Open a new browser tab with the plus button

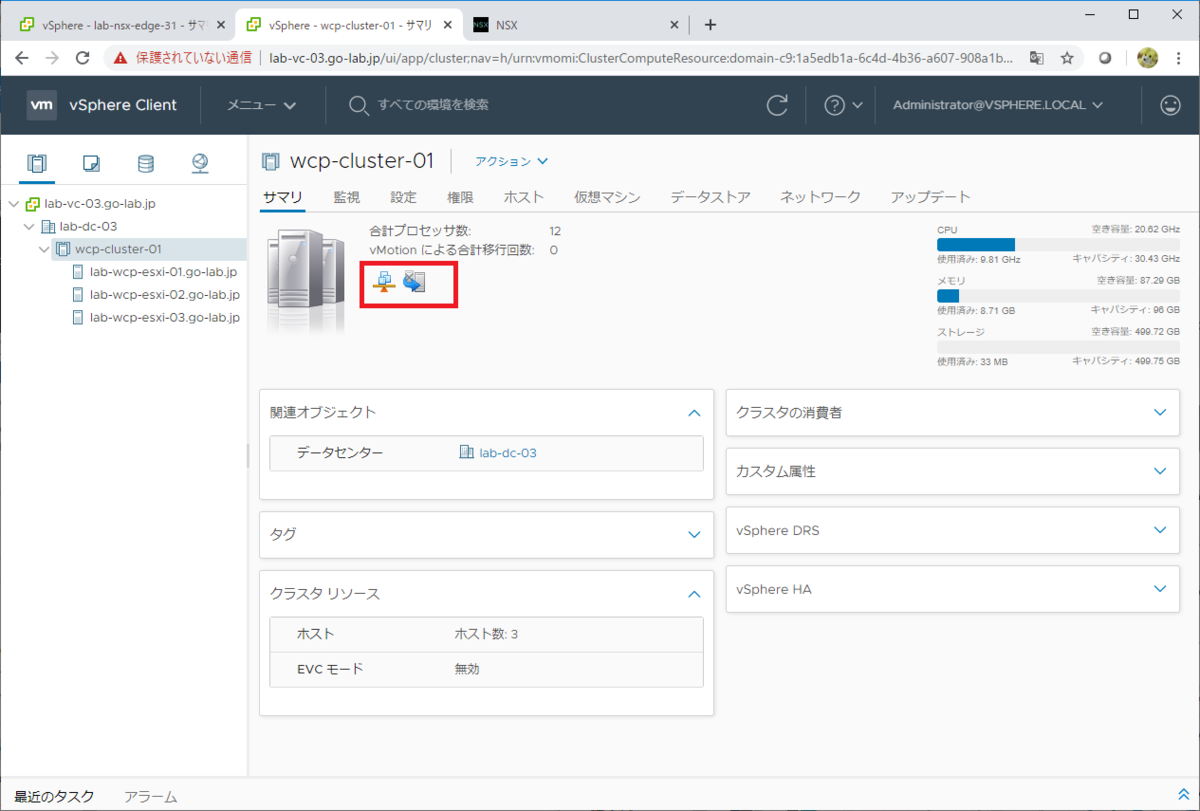coord(710,24)
